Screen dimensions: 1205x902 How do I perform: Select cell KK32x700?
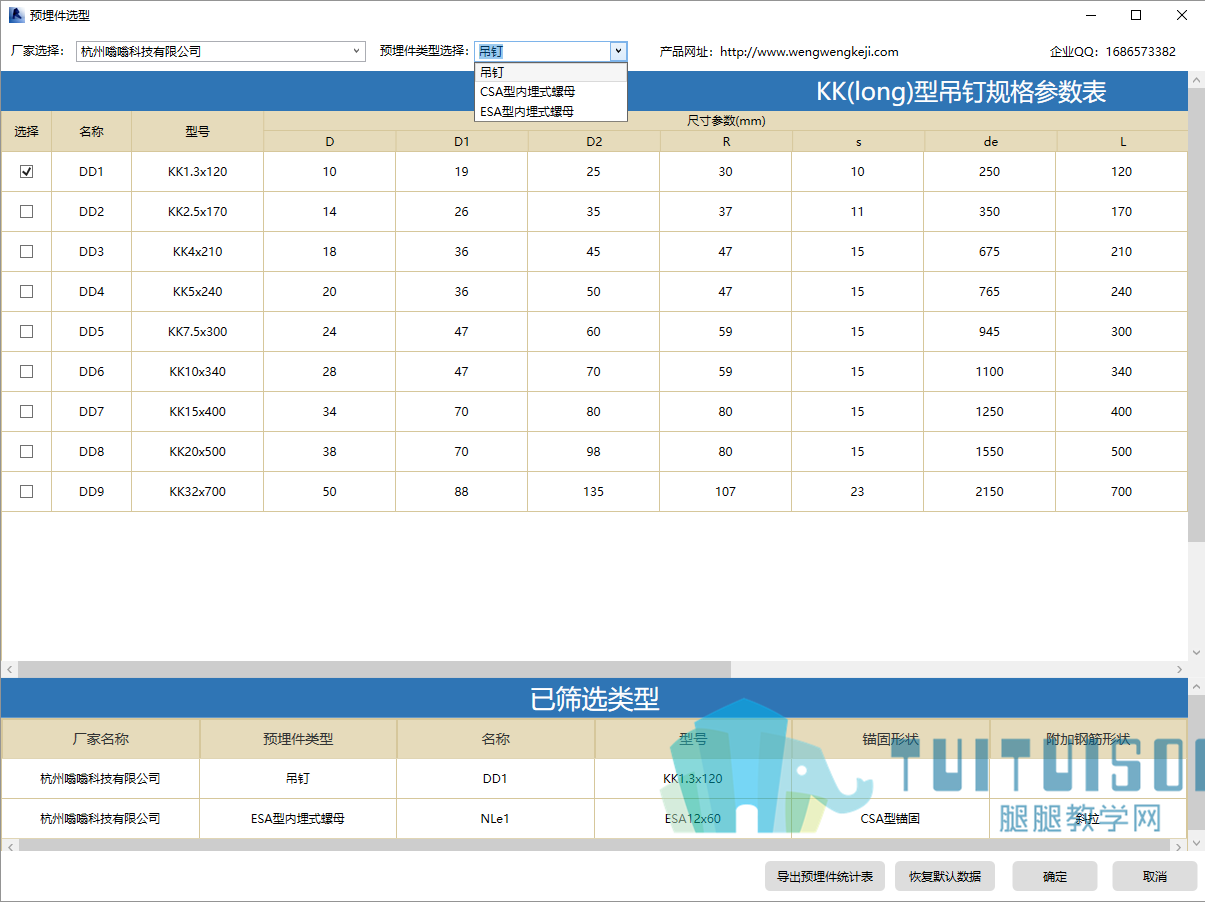(x=197, y=491)
